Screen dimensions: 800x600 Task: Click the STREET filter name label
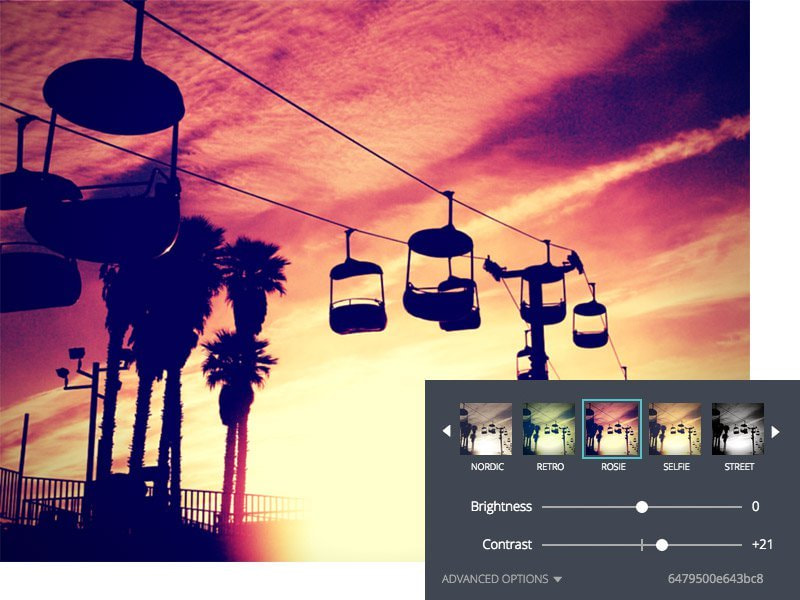coord(740,466)
